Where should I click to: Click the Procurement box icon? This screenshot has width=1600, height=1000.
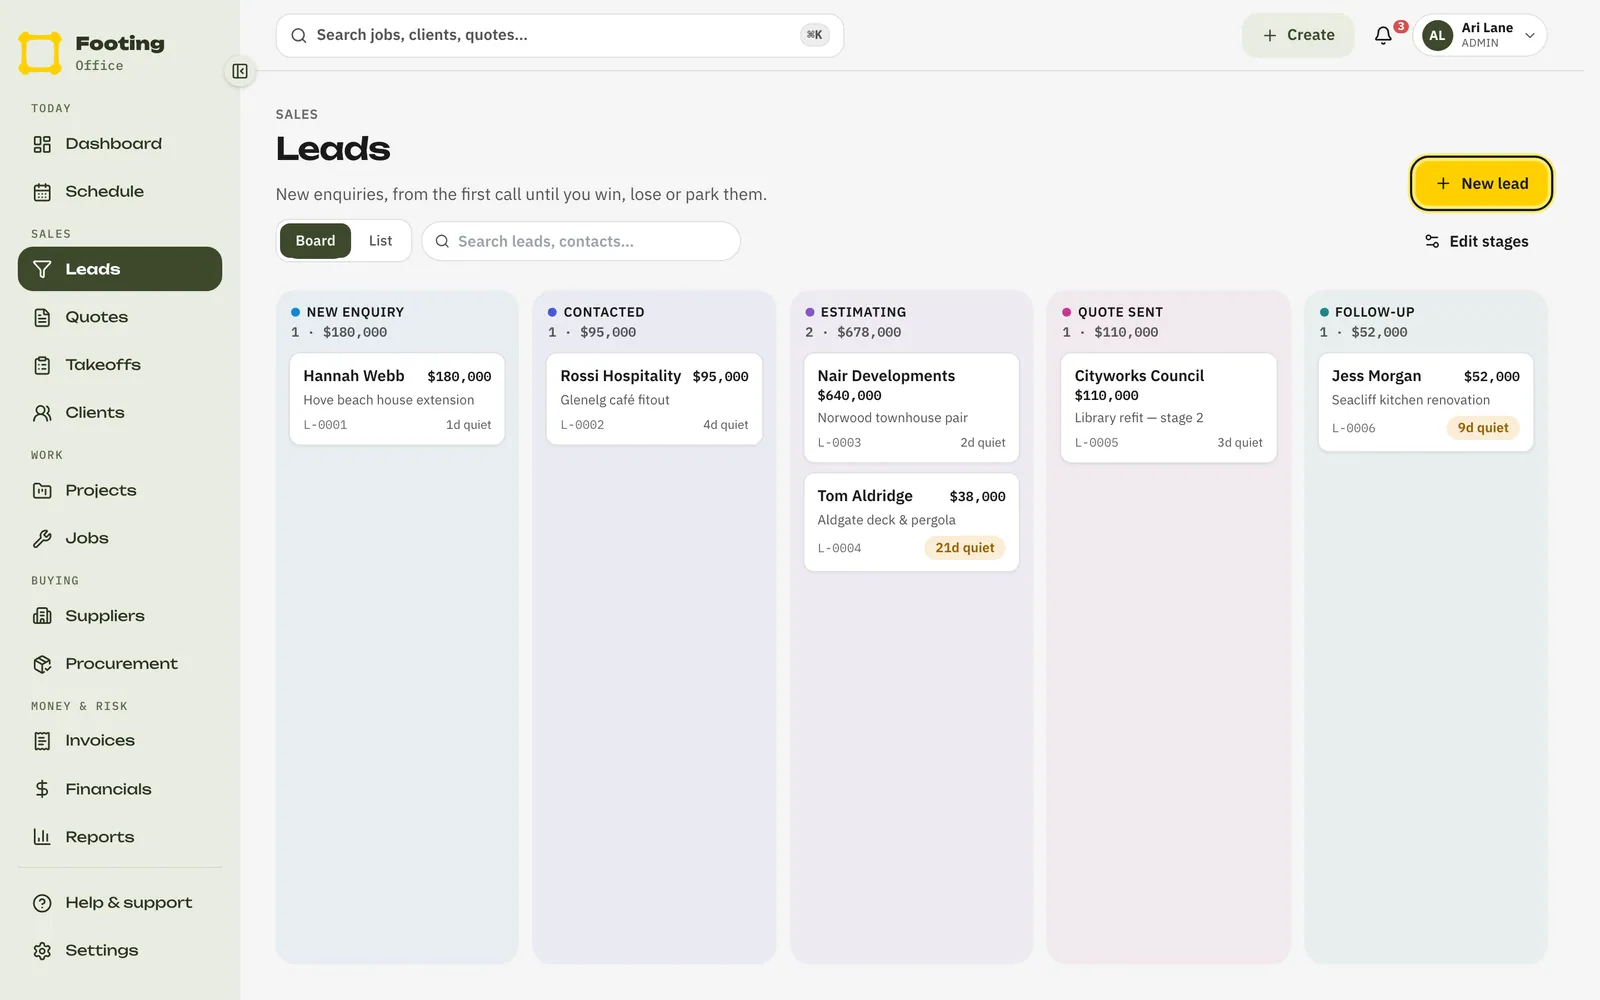coord(42,664)
